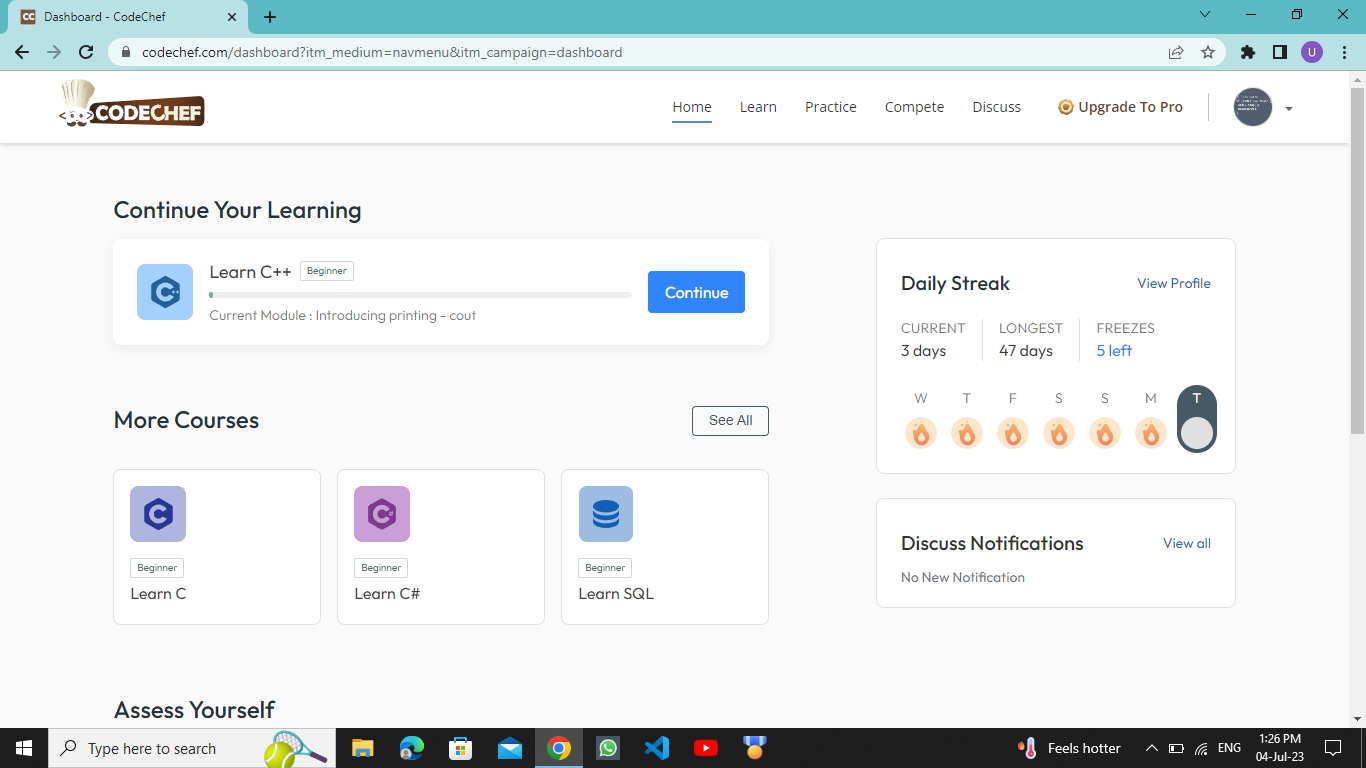This screenshot has width=1366, height=768.
Task: Open View all discuss notifications
Action: [x=1187, y=543]
